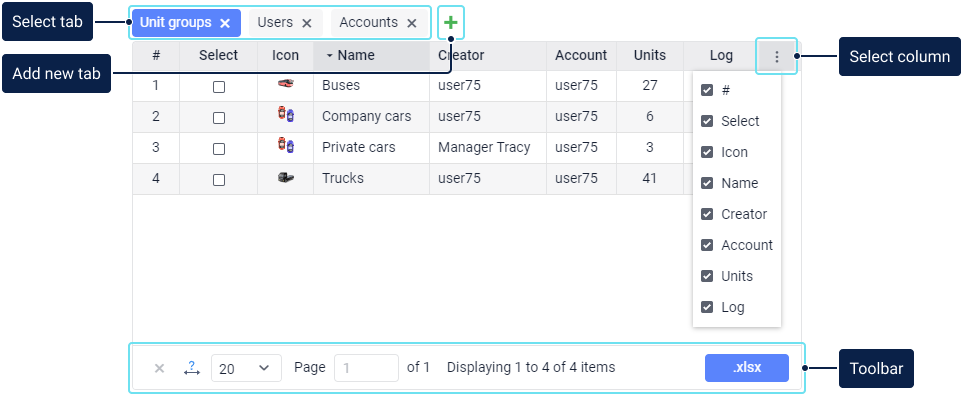
Task: Select the Buses row checkbox
Action: coord(219,87)
